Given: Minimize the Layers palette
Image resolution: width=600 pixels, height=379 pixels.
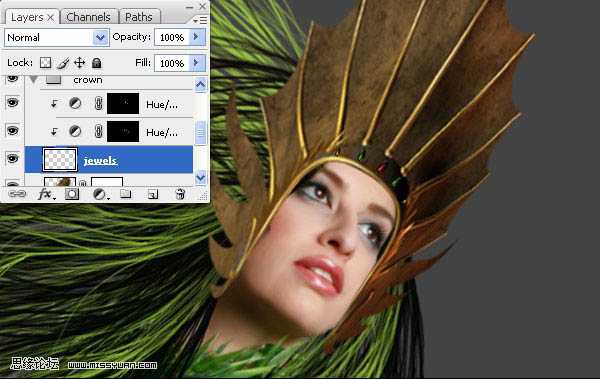Looking at the screenshot, I should click(189, 7).
